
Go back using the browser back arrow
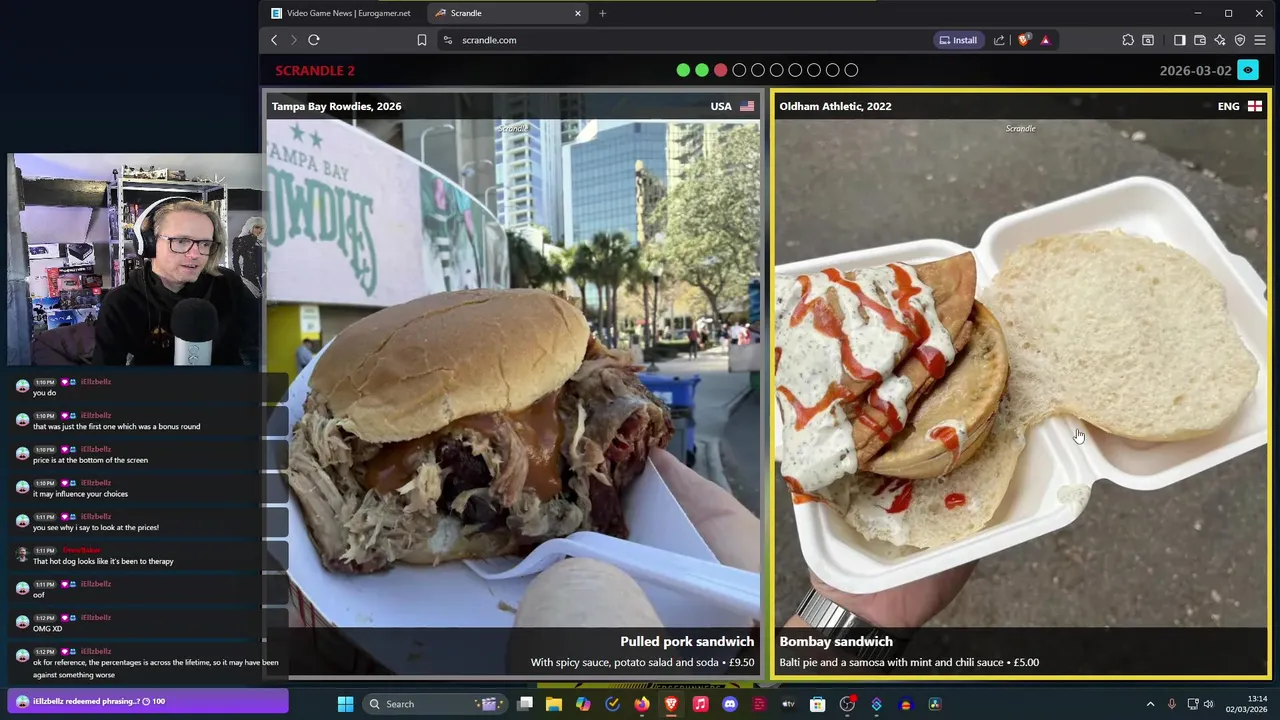(x=274, y=40)
